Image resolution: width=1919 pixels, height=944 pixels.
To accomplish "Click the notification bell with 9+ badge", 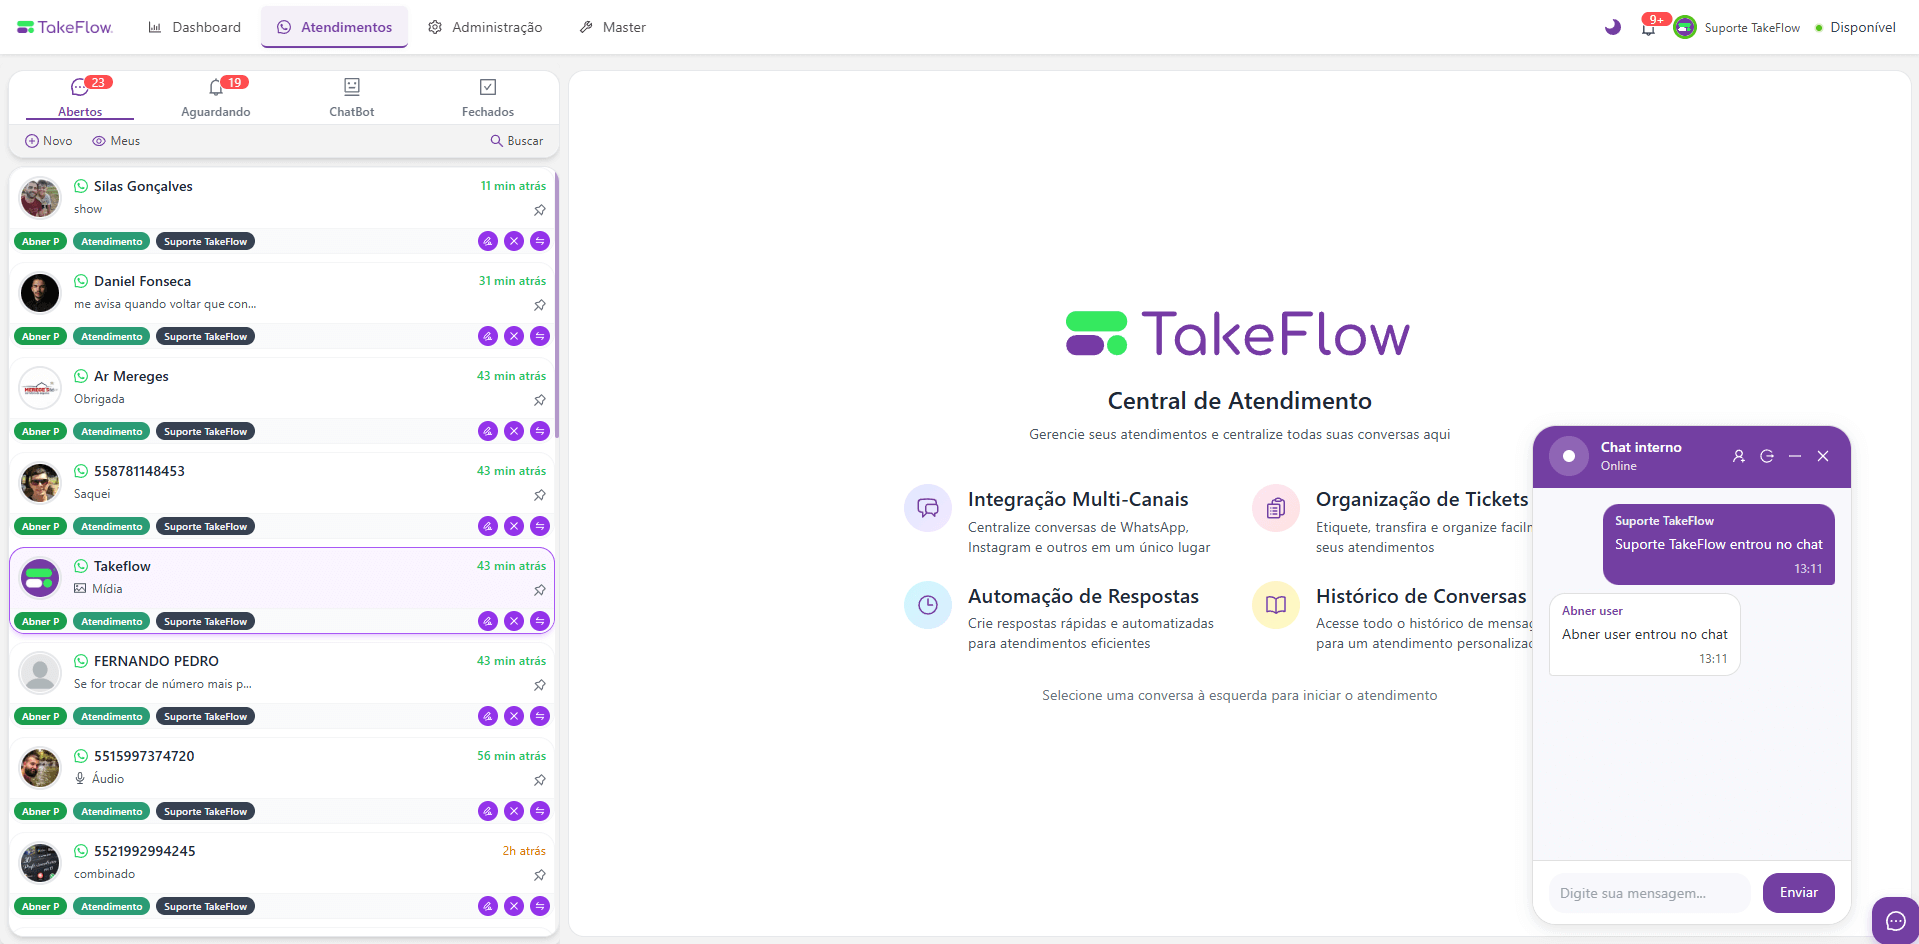I will [x=1648, y=27].
